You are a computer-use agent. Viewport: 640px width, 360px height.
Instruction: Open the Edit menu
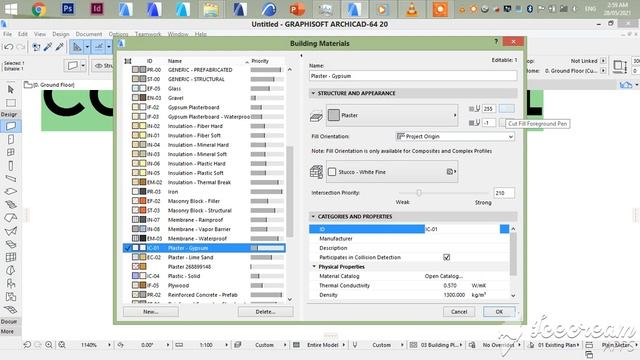click(23, 34)
